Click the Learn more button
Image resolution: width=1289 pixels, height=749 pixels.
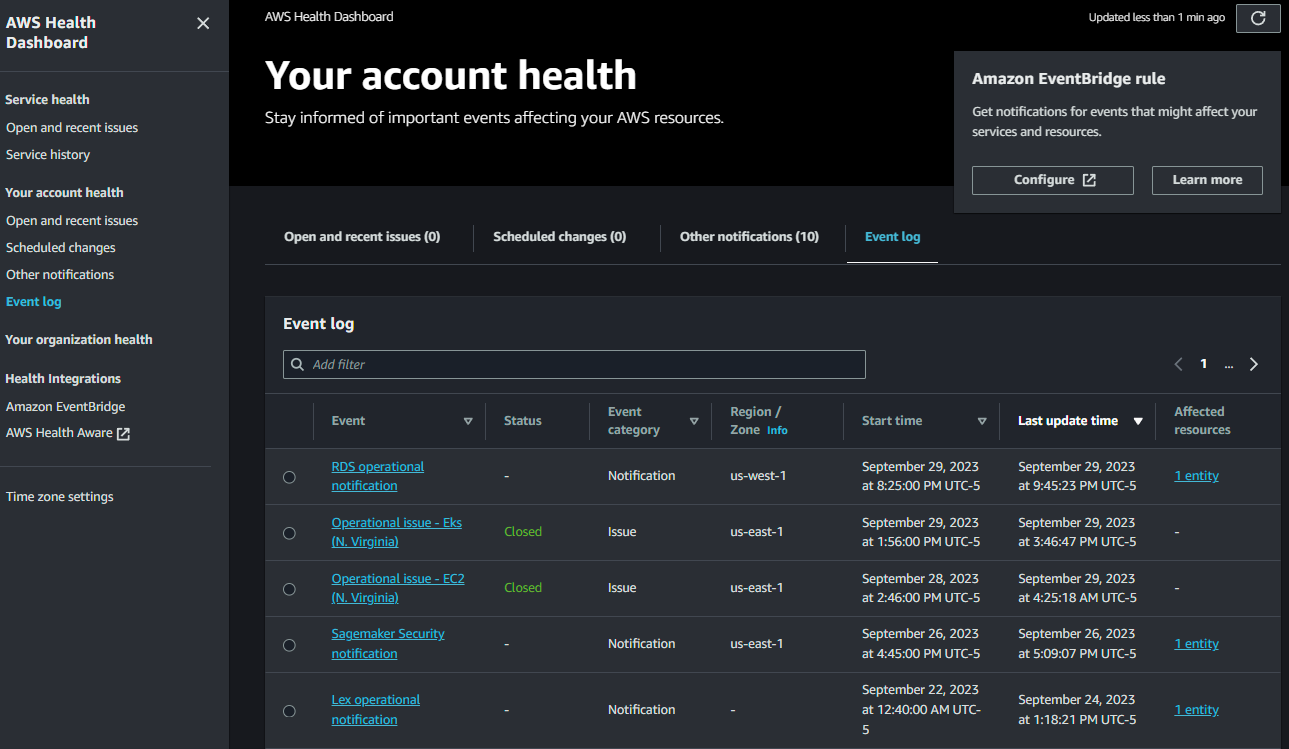coord(1207,180)
